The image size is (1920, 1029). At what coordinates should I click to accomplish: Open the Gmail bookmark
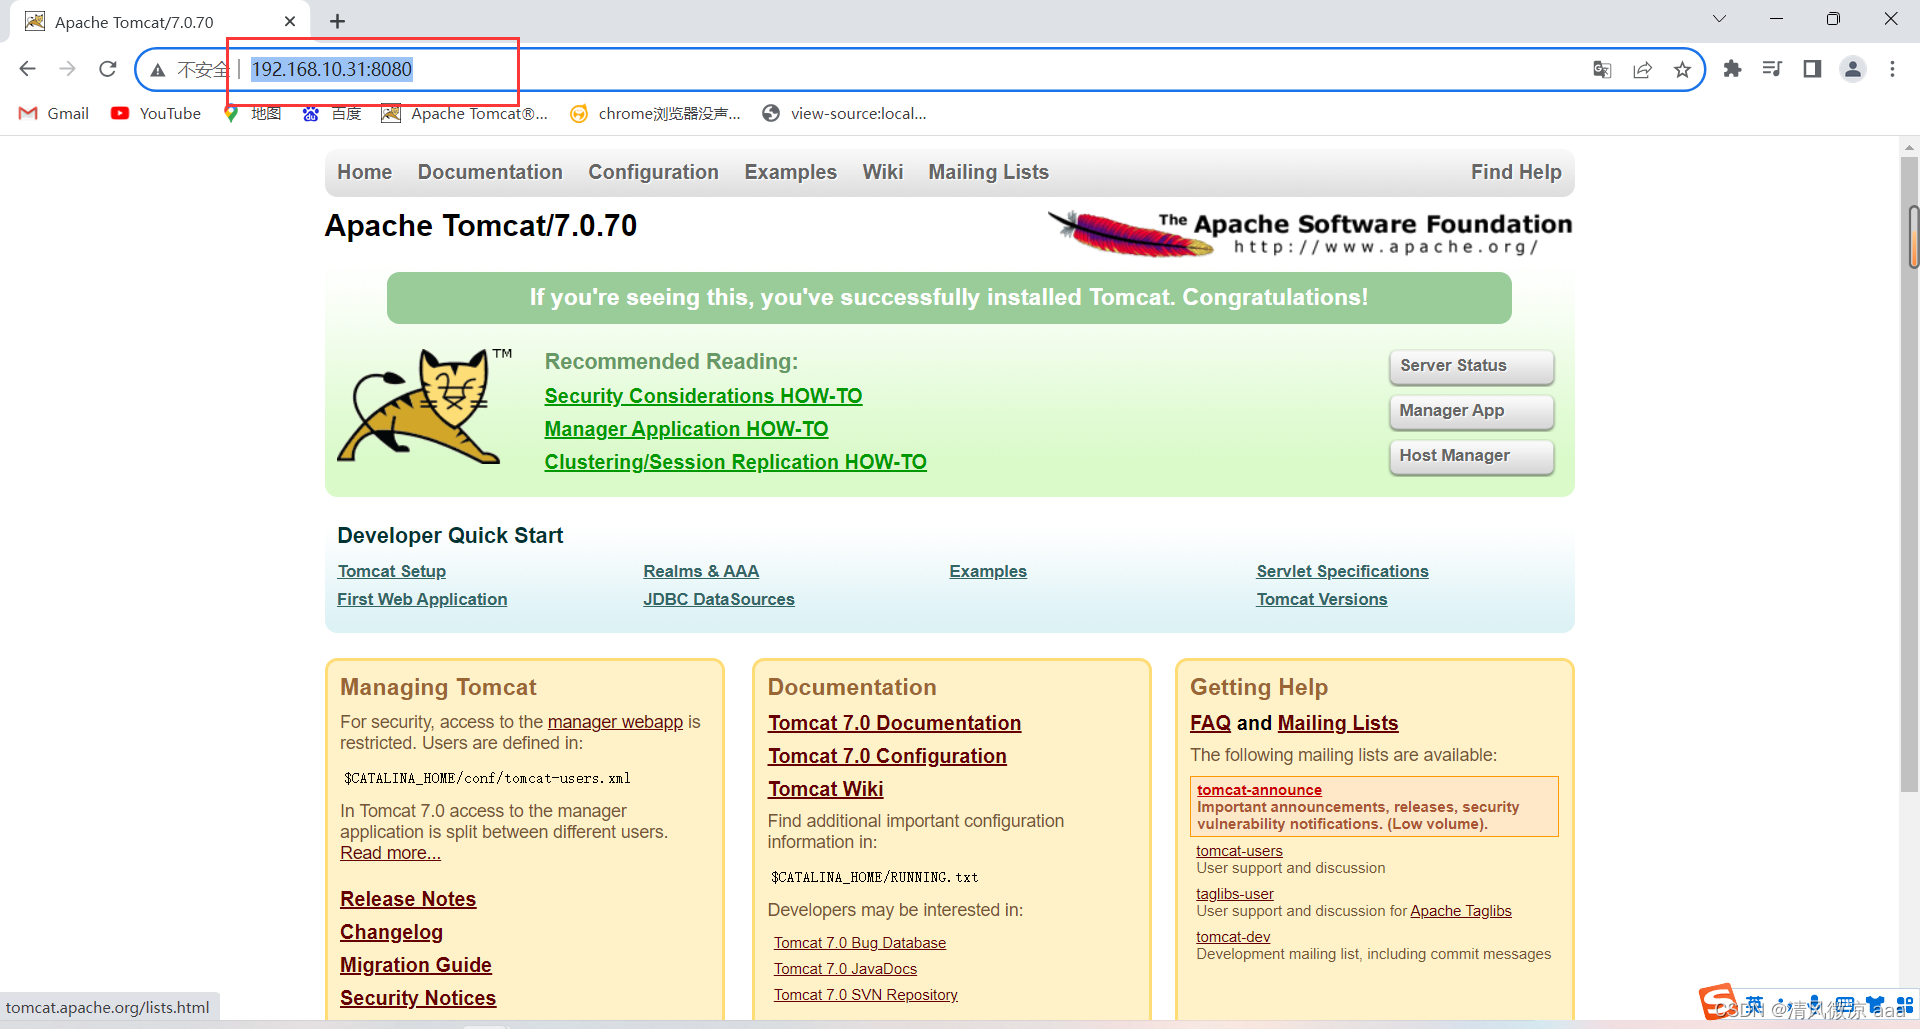pos(54,113)
